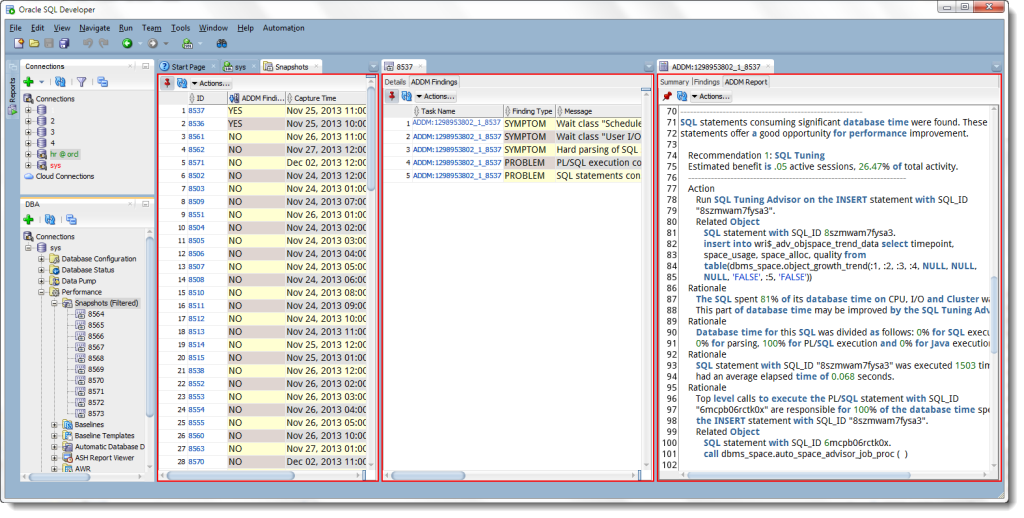The image size is (1024, 518).
Task: Open the Tools menu
Action: tap(180, 28)
